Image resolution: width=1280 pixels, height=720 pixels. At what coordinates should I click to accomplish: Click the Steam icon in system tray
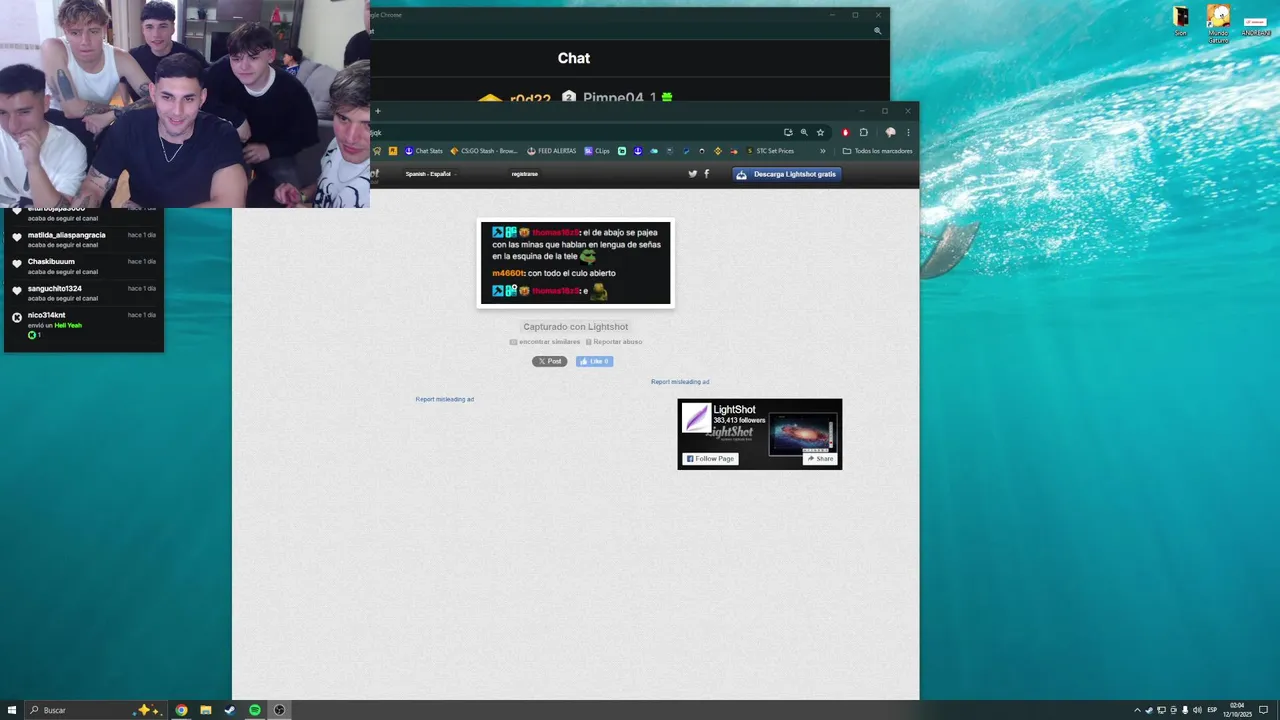pos(1149,710)
